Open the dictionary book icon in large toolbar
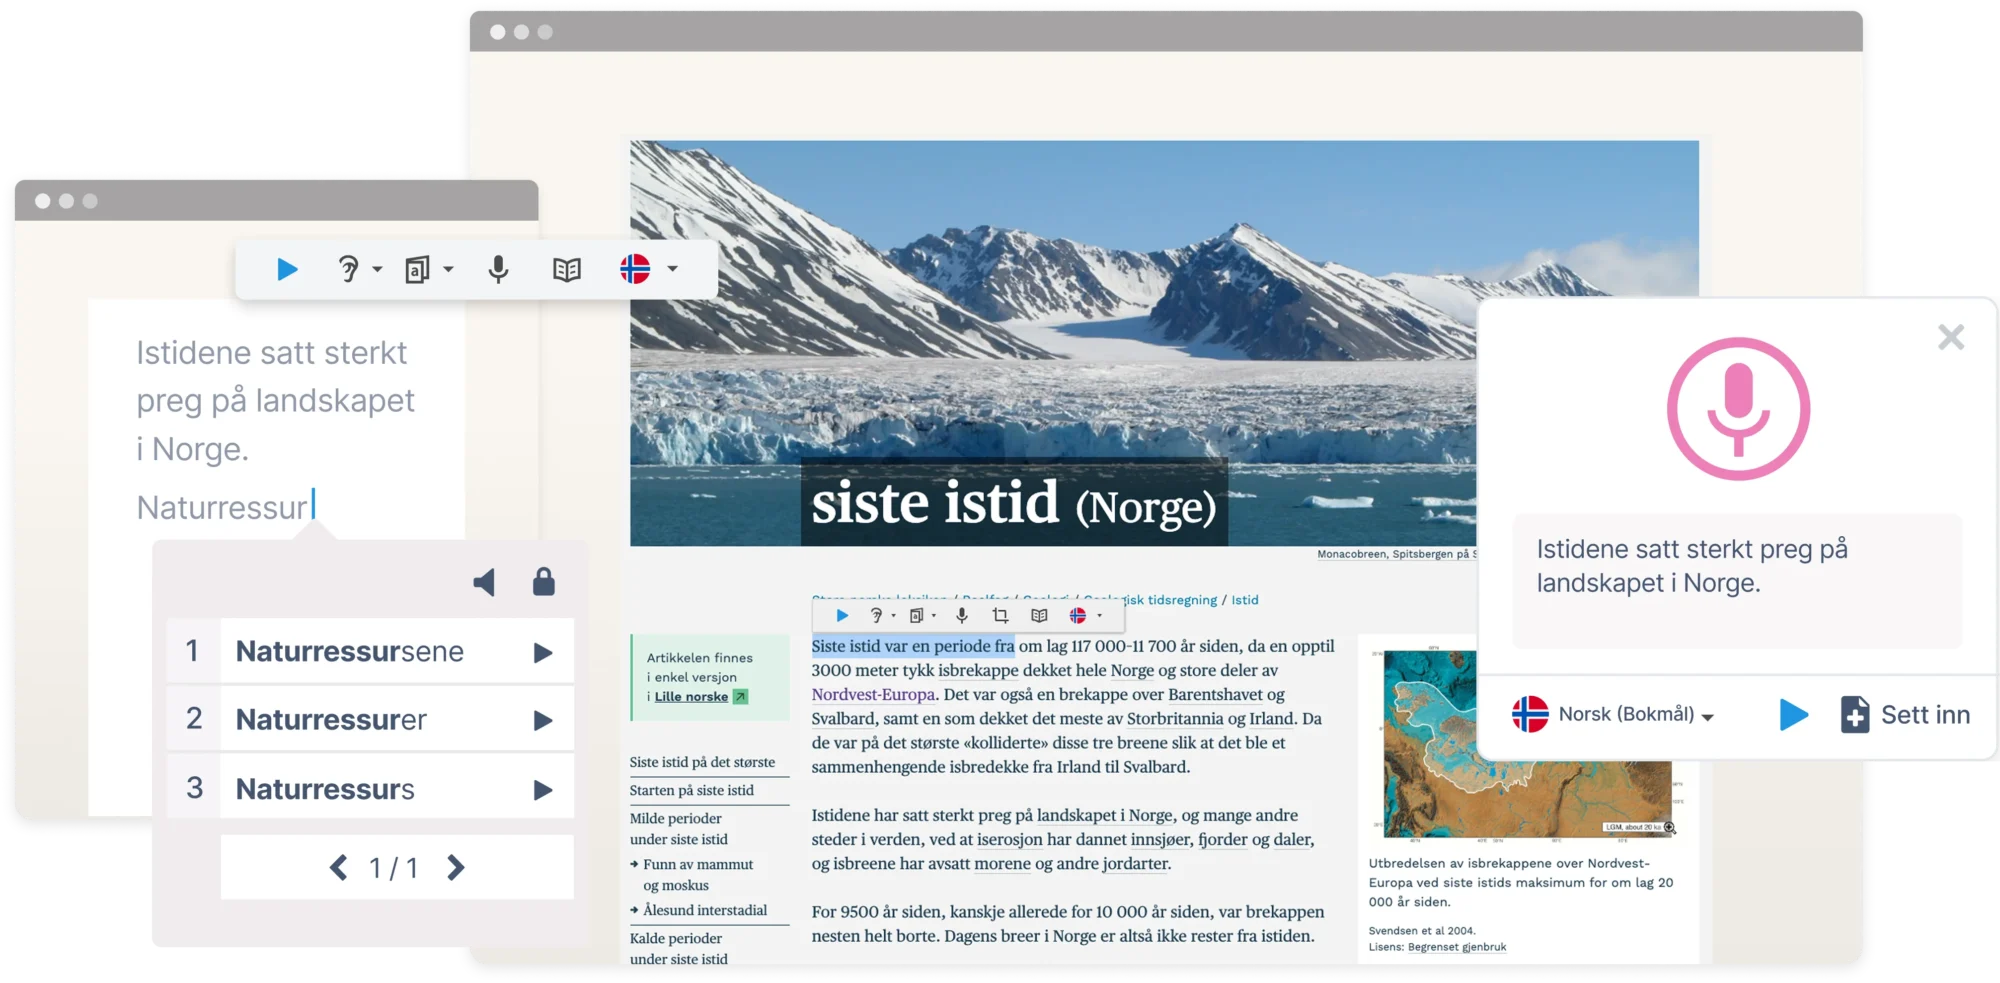2000x983 pixels. tap(566, 269)
